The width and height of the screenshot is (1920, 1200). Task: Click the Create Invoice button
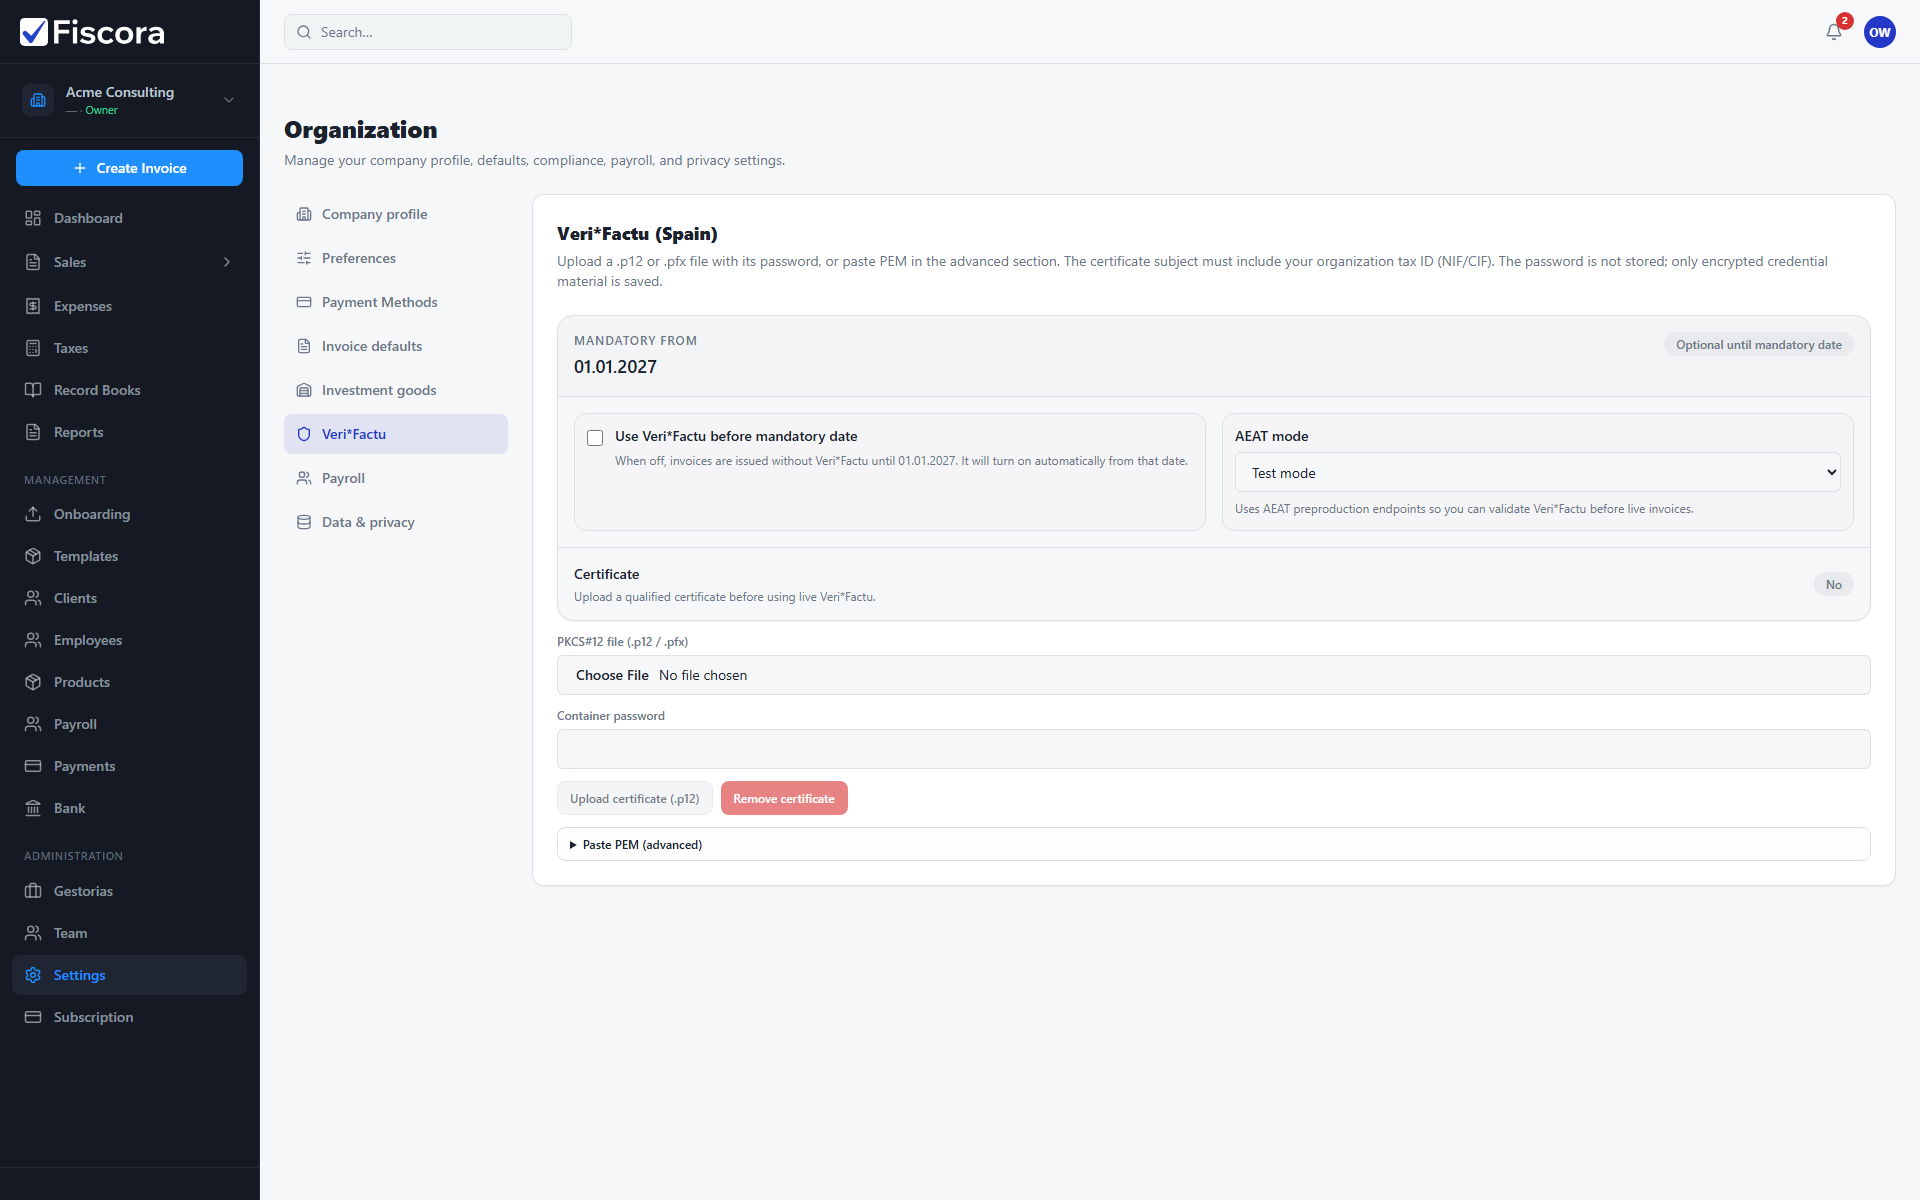(x=129, y=168)
